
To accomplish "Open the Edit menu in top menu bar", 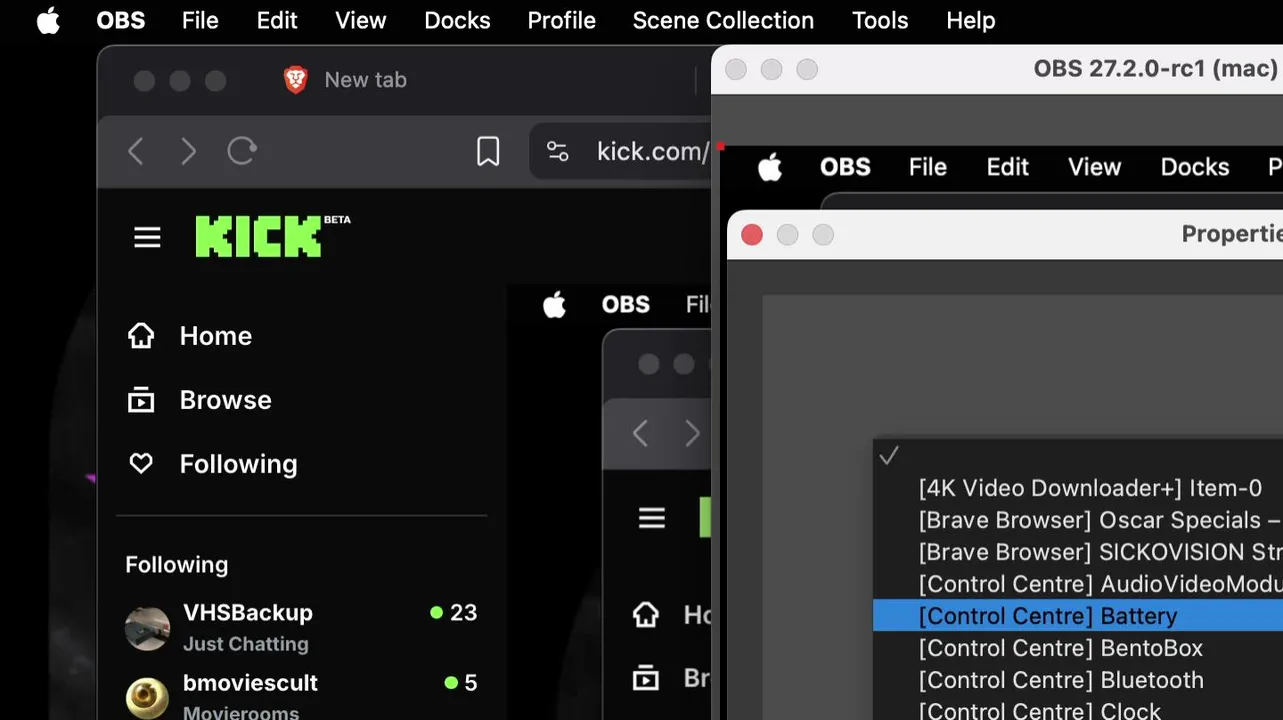I will tap(277, 20).
